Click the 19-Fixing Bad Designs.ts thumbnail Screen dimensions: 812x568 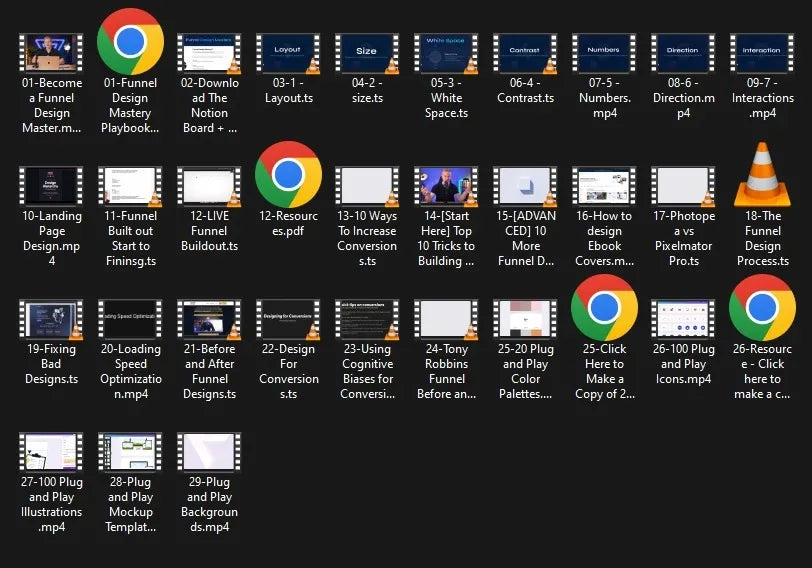tap(51, 319)
